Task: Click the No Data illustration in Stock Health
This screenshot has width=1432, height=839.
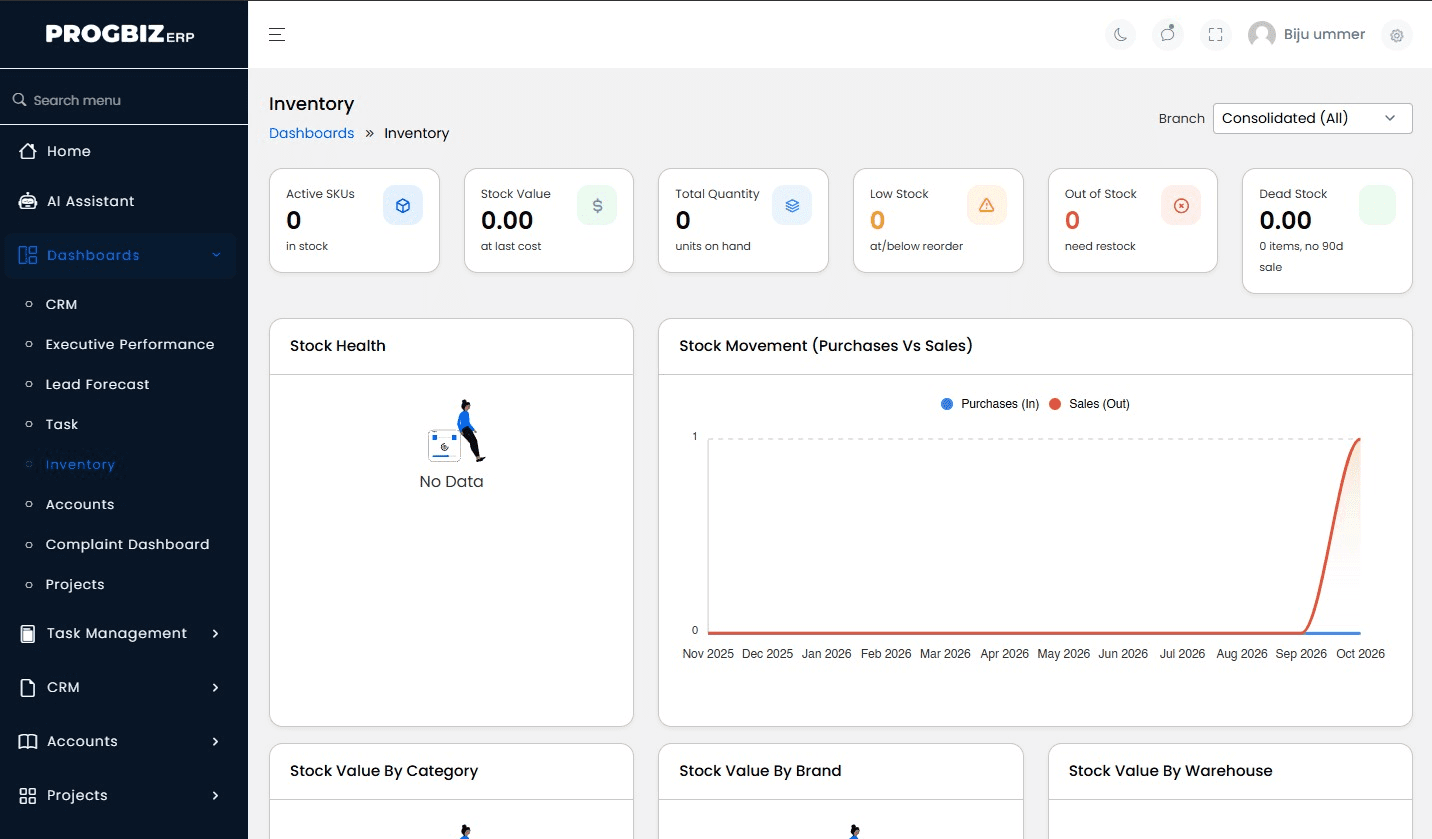Action: [456, 431]
